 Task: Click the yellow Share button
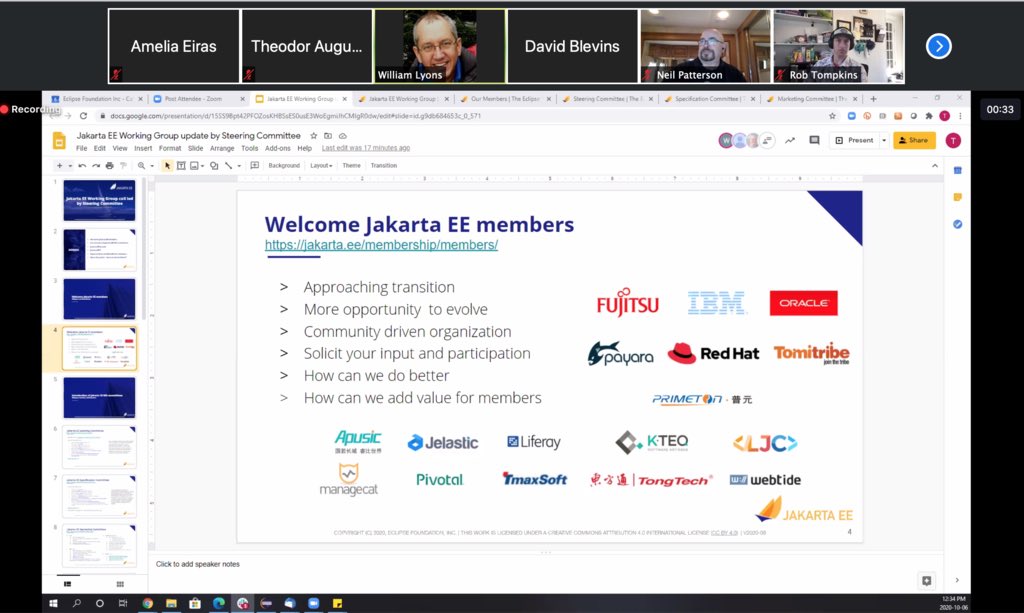(x=914, y=140)
